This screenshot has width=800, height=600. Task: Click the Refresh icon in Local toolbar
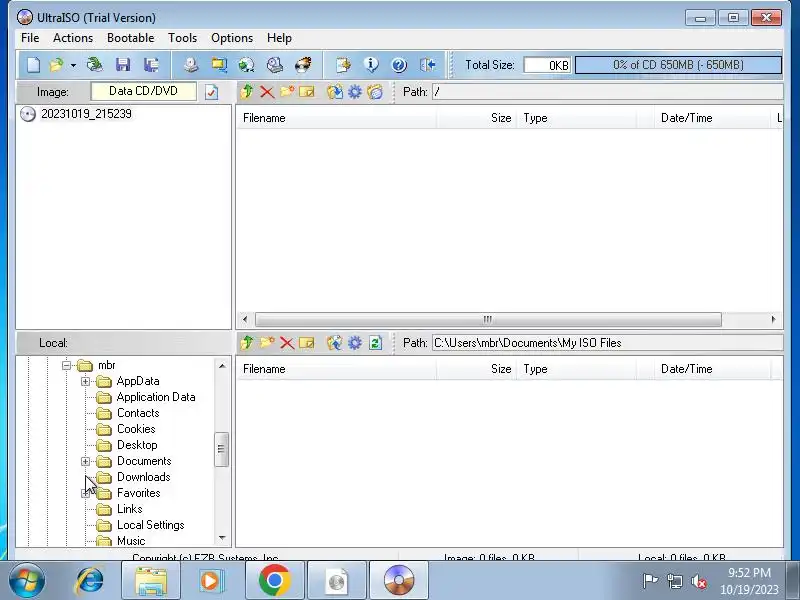[375, 343]
